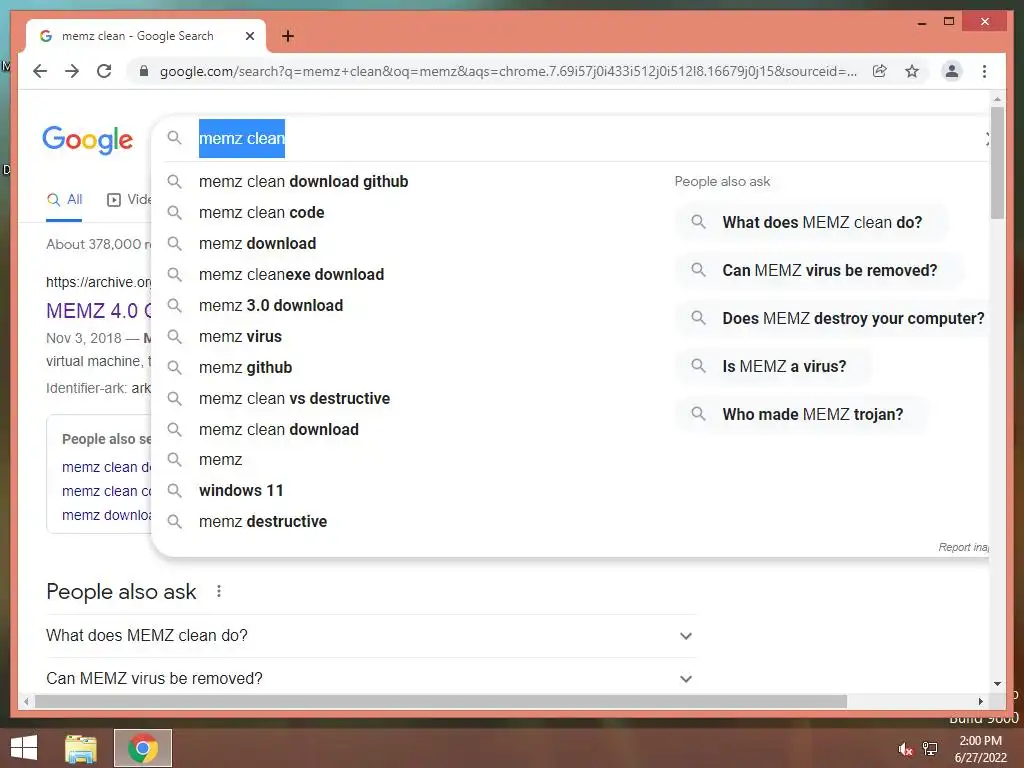Reload the Google search page

coord(104,71)
